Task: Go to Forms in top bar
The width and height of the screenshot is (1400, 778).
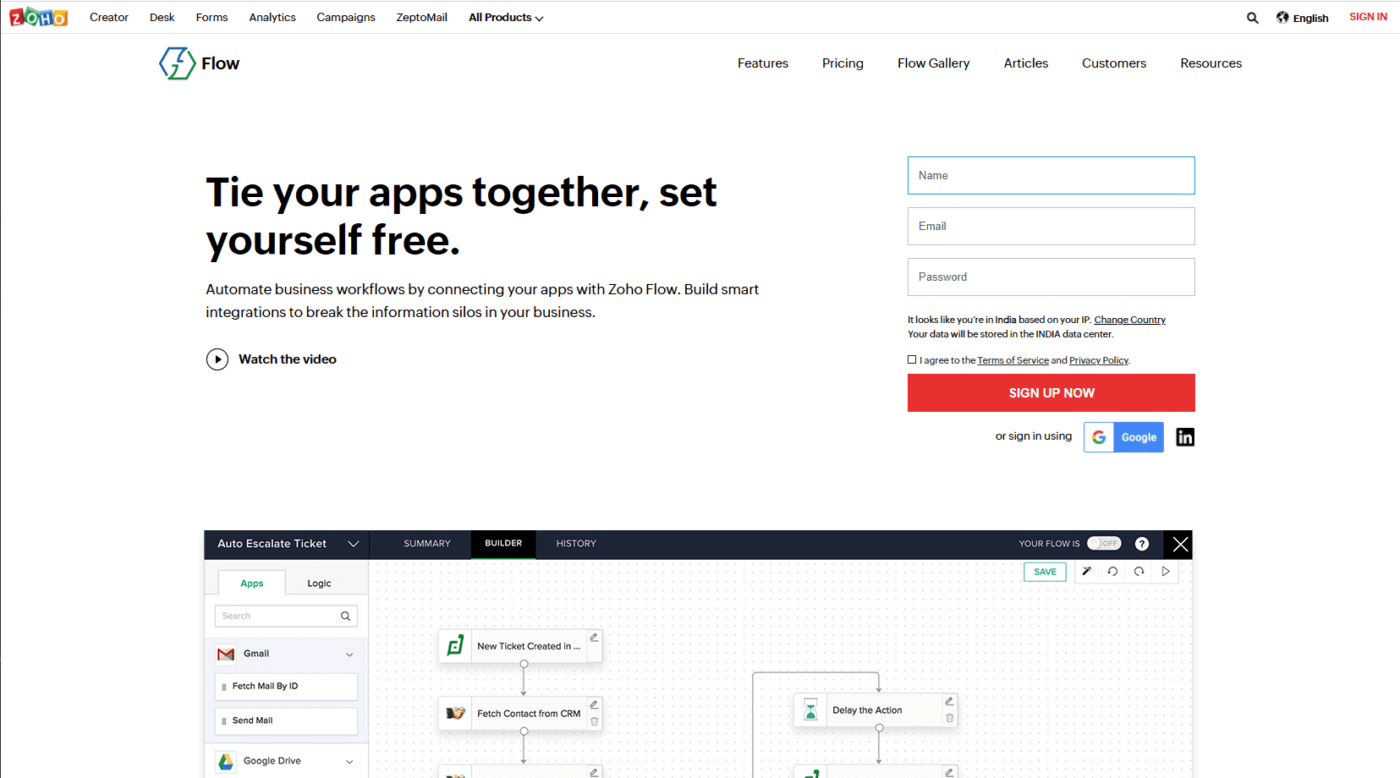Action: (212, 18)
